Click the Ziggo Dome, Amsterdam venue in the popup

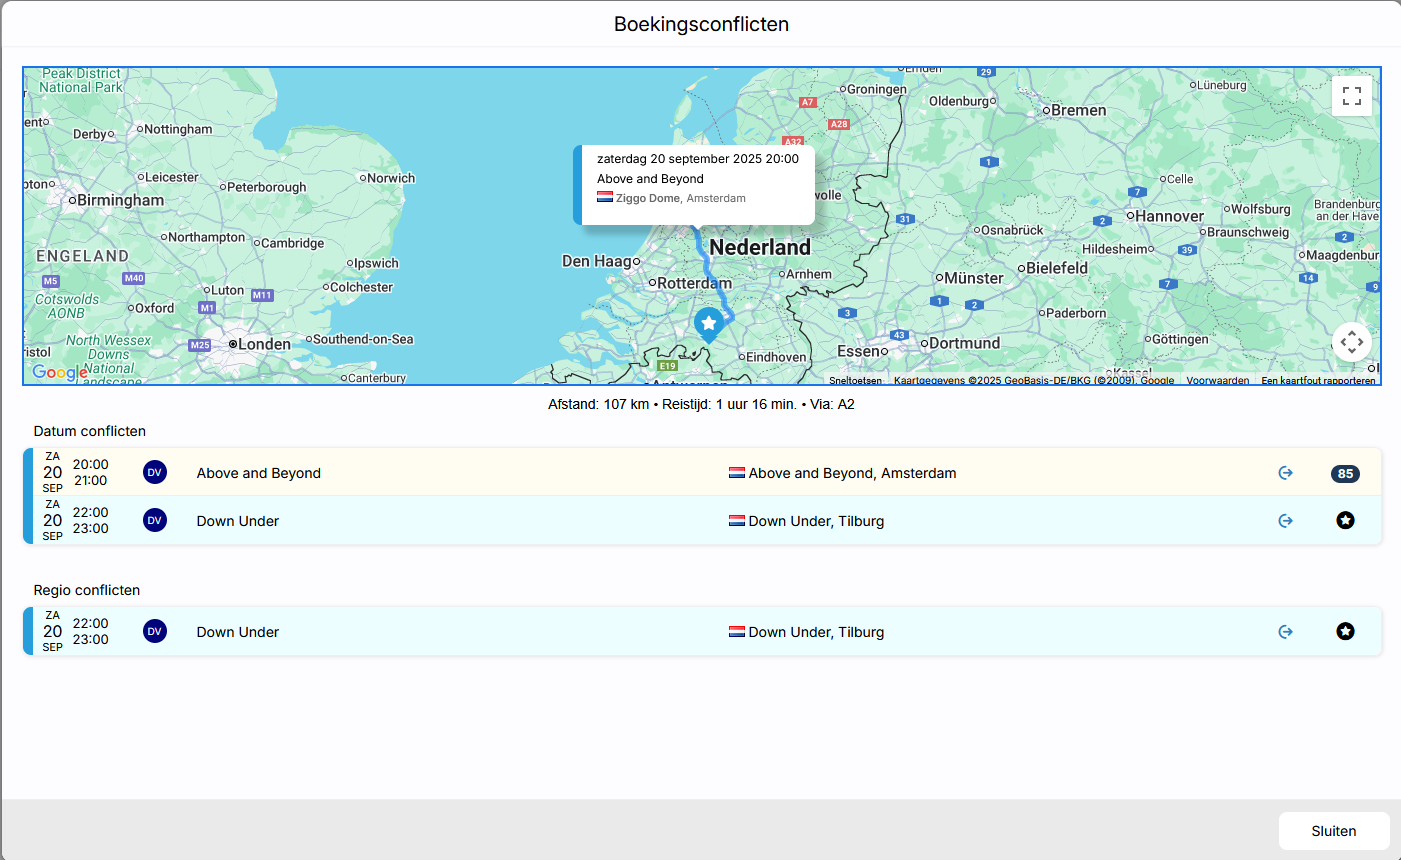(681, 198)
